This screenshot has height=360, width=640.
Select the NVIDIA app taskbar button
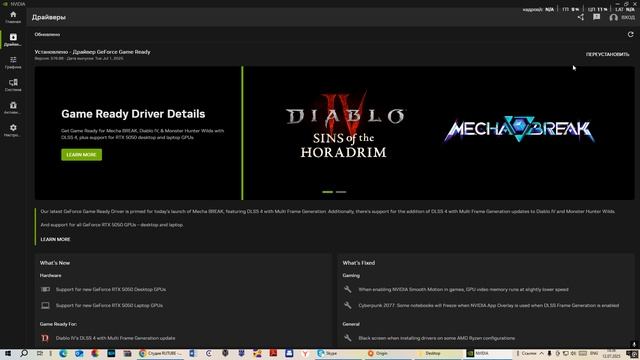(x=487, y=353)
